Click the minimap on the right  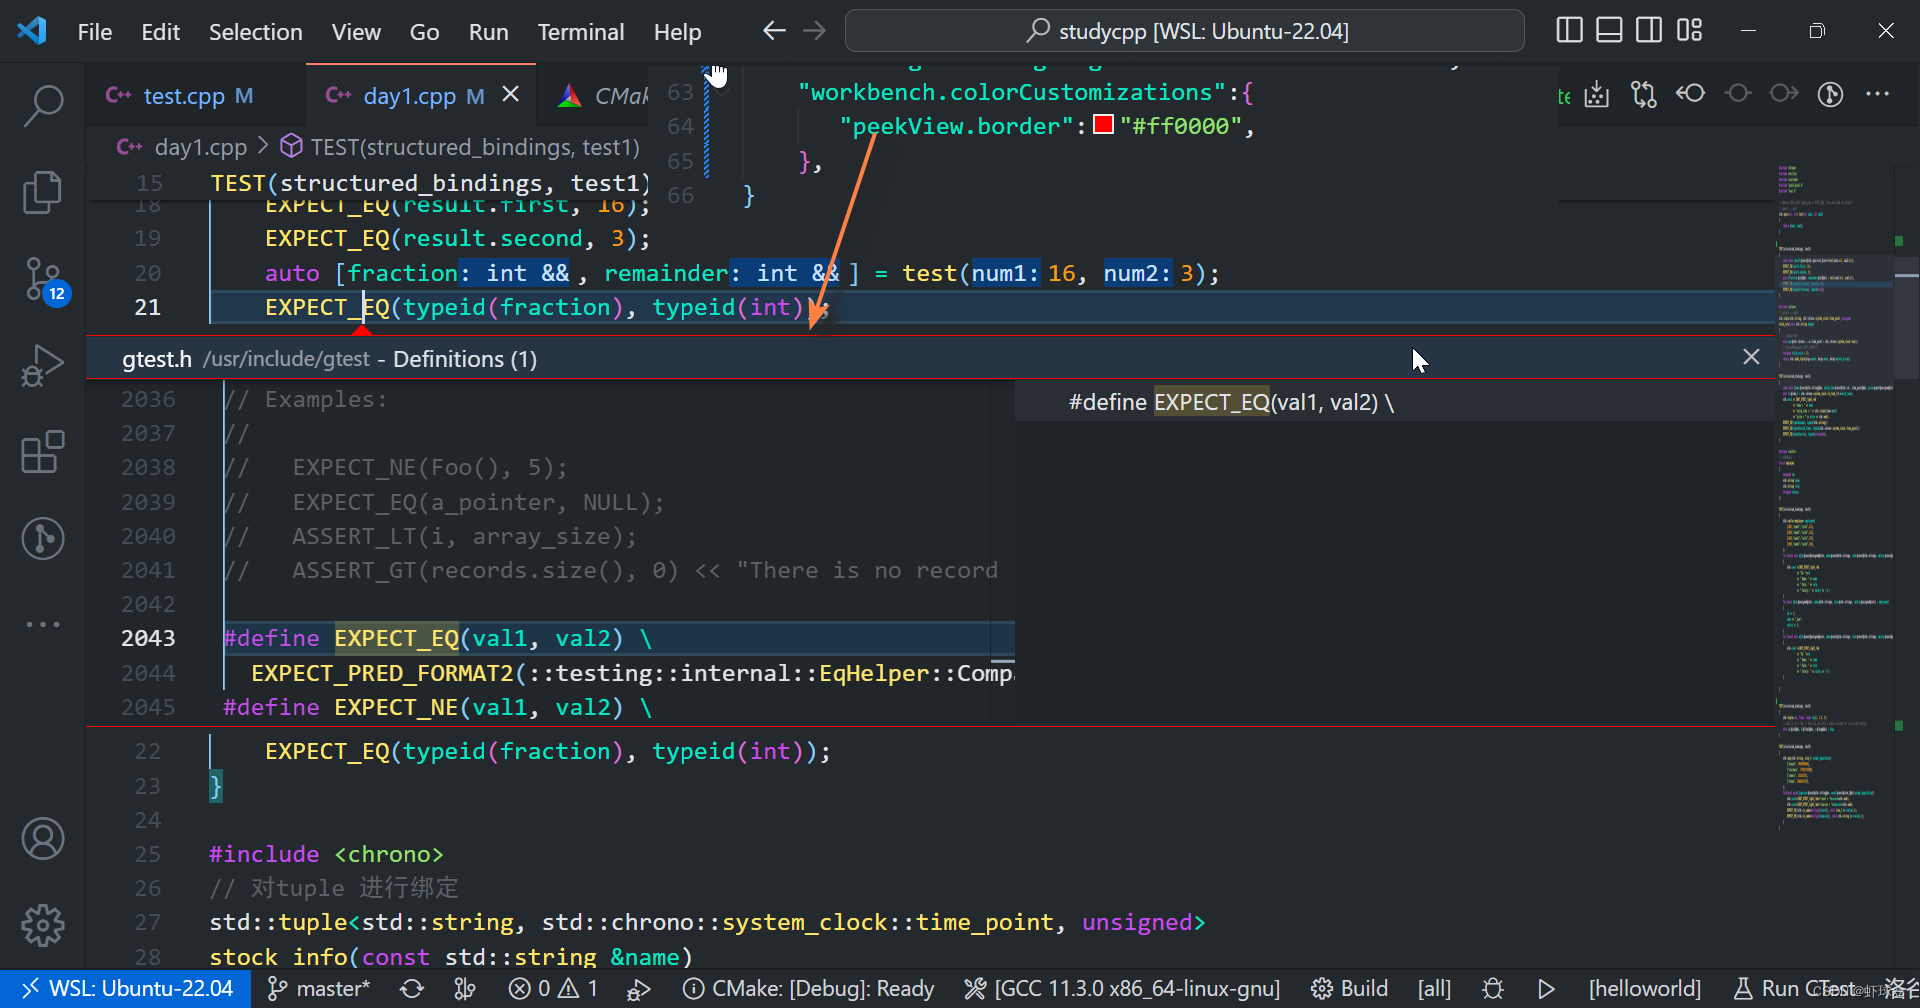coord(1837,500)
